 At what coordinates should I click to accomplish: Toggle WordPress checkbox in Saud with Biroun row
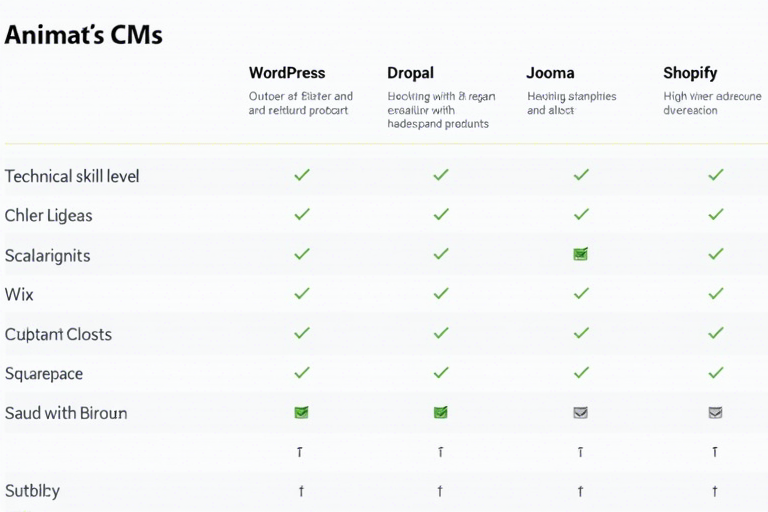point(301,412)
